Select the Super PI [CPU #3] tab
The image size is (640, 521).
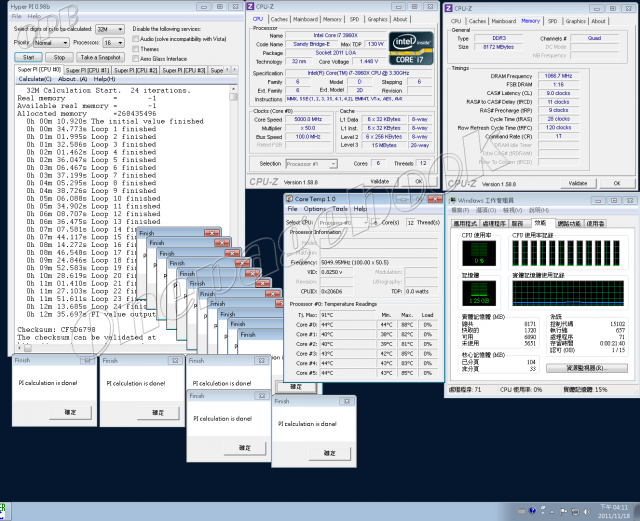pos(184,70)
